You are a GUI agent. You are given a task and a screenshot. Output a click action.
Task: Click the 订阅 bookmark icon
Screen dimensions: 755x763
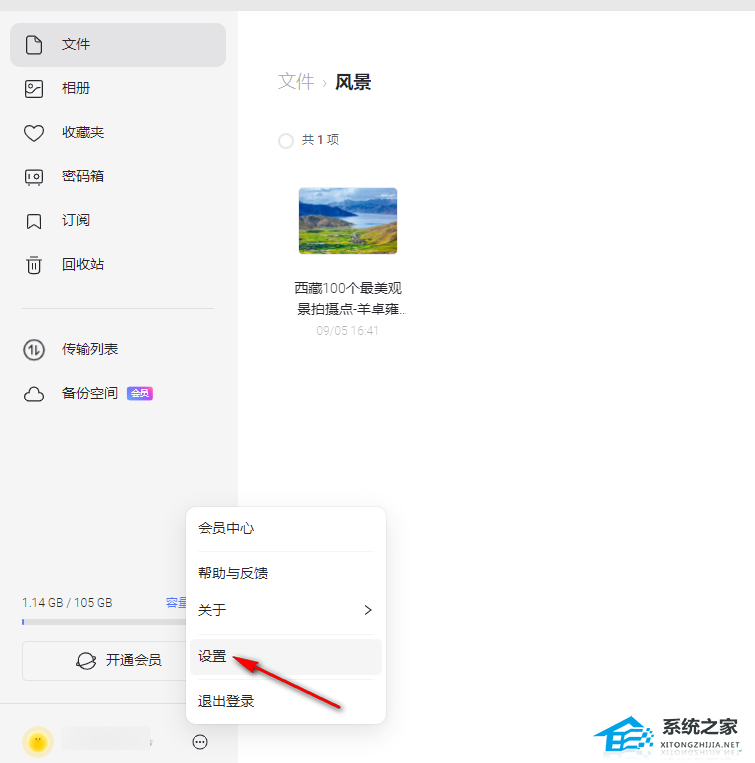click(x=34, y=221)
